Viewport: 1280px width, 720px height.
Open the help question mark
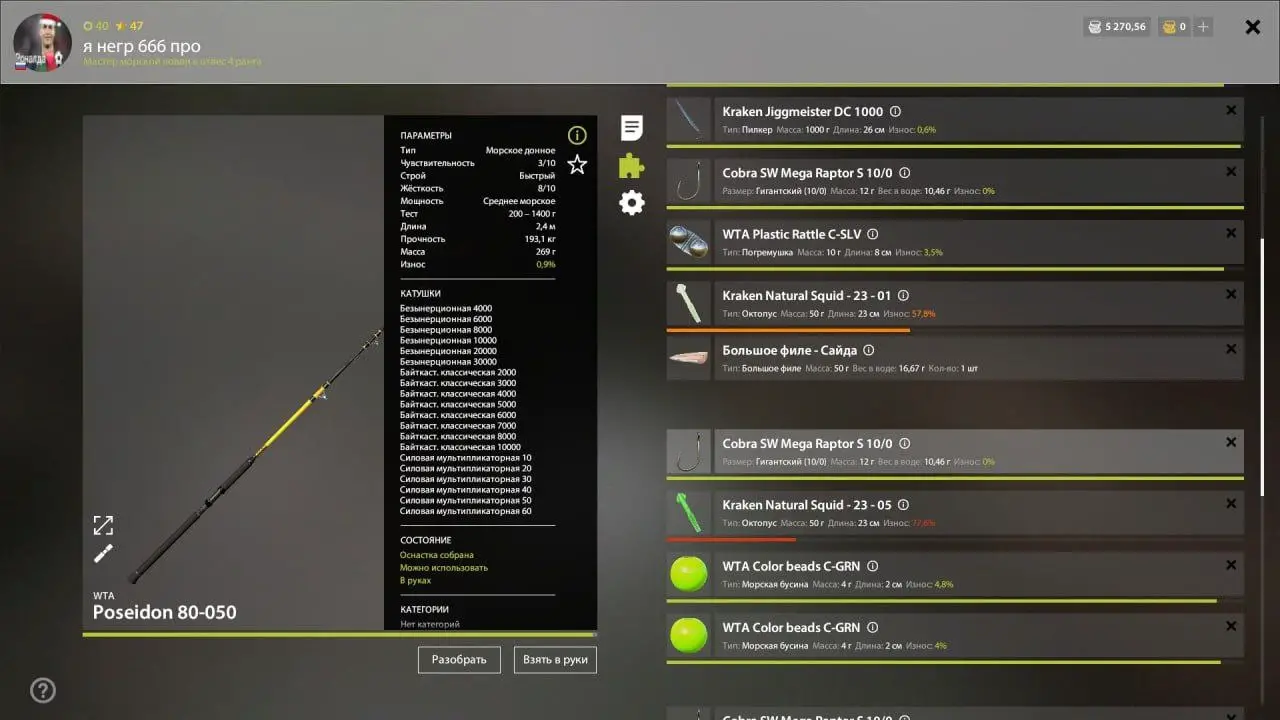(x=43, y=690)
